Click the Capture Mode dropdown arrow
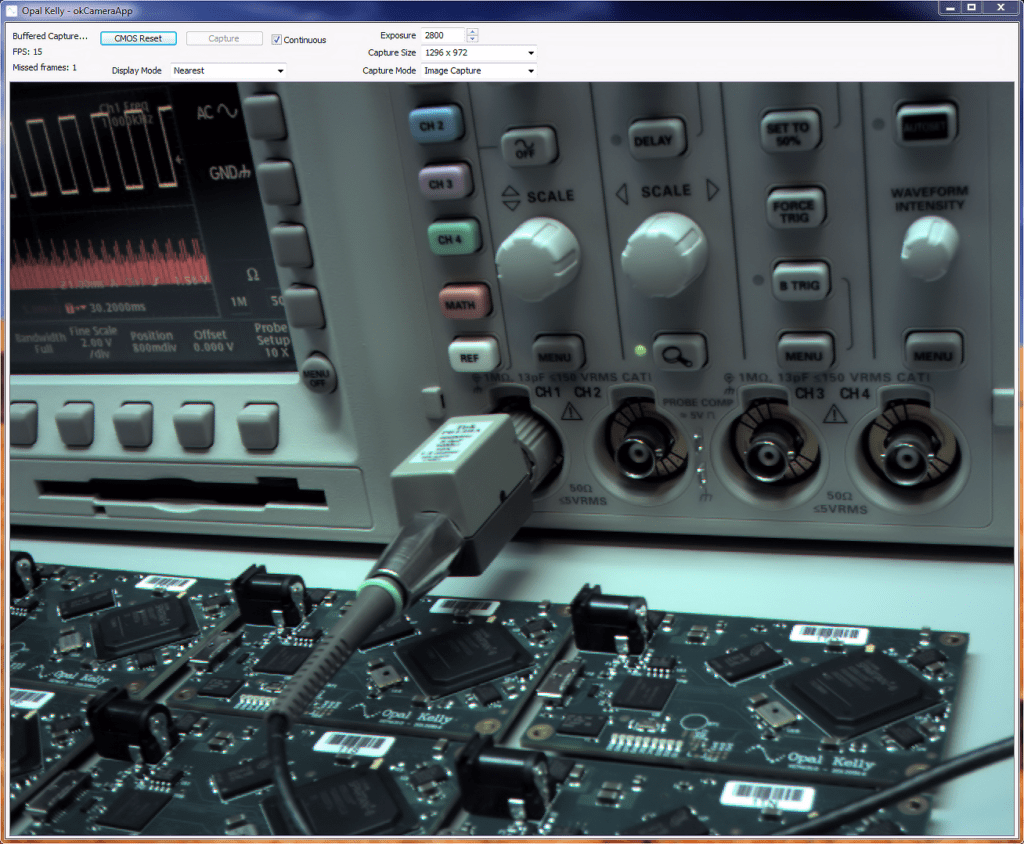1024x844 pixels. [x=531, y=70]
